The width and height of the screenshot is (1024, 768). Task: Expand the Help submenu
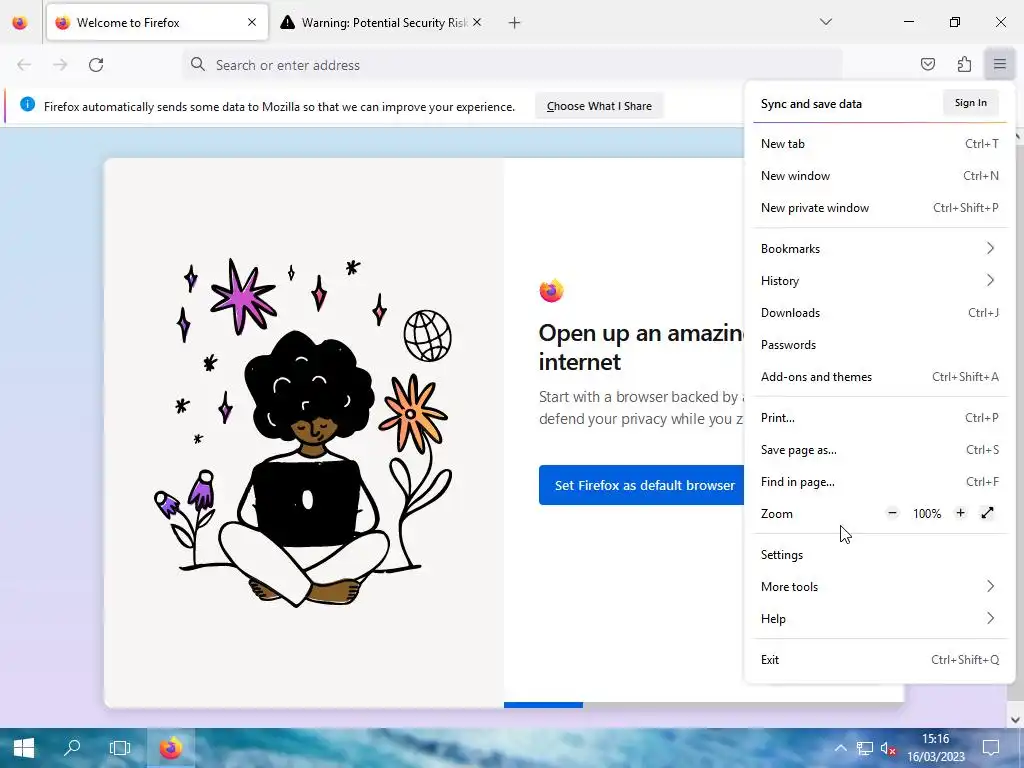point(880,618)
